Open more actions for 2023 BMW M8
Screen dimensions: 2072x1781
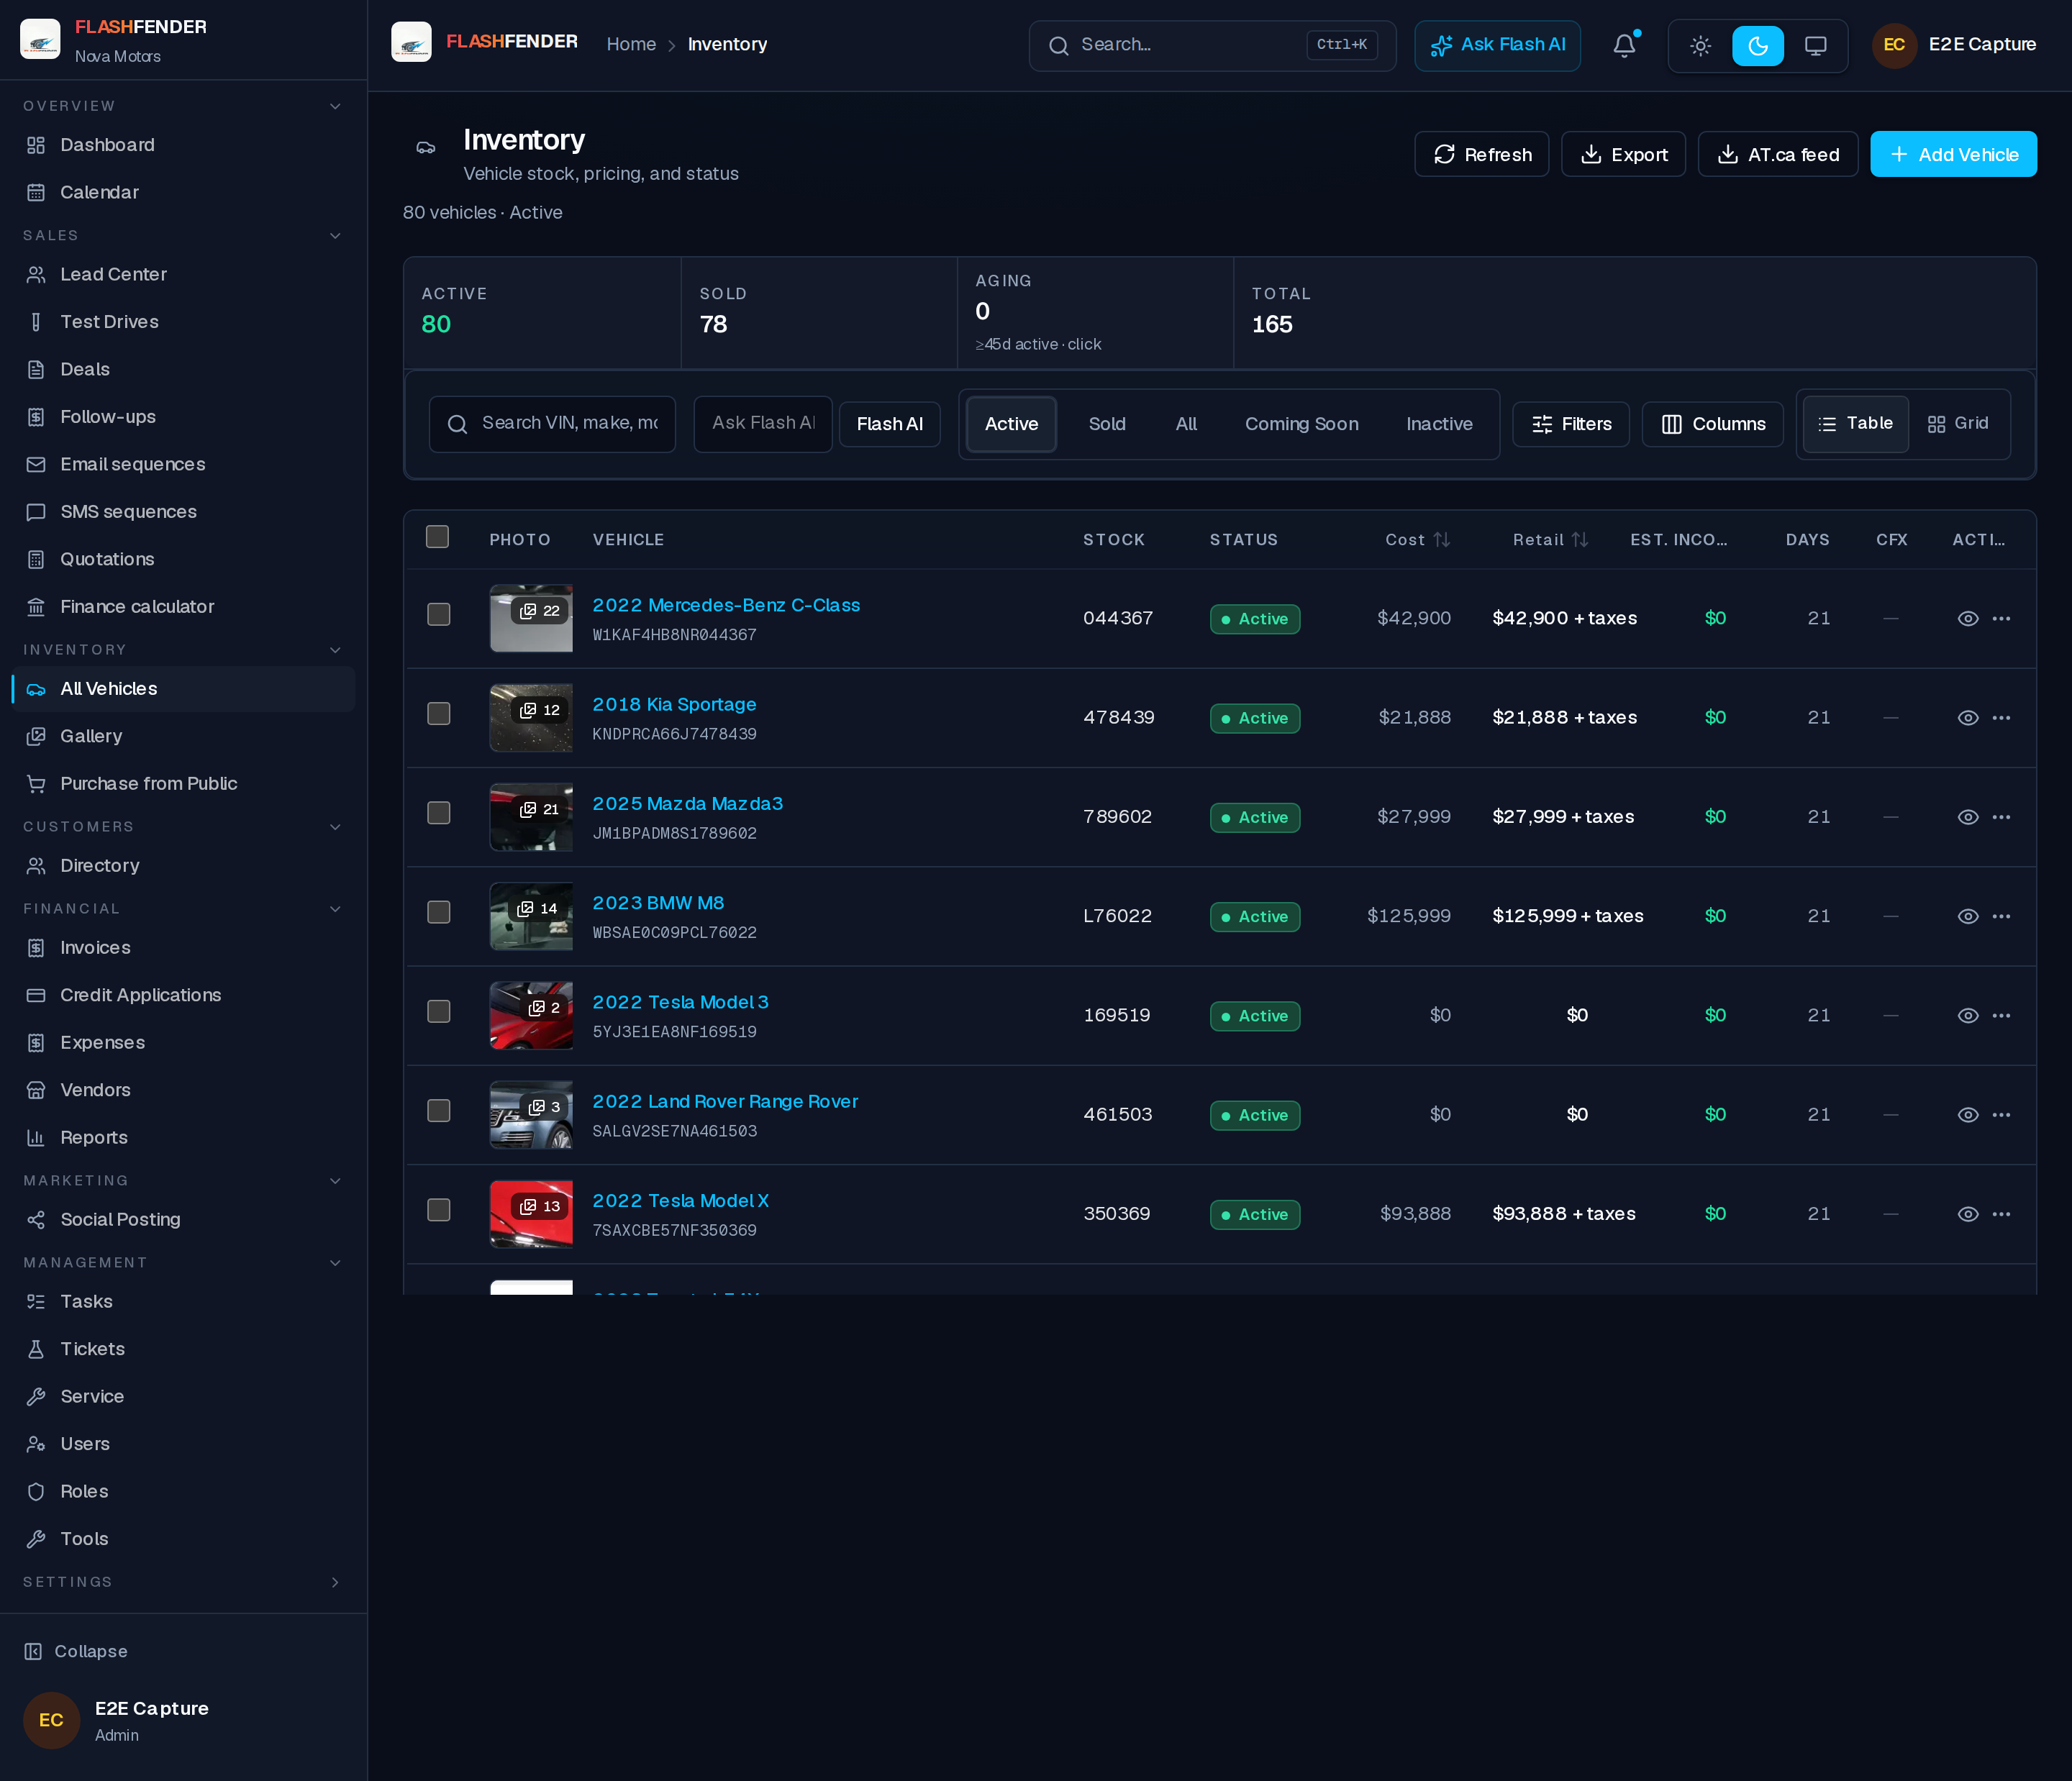click(2001, 916)
